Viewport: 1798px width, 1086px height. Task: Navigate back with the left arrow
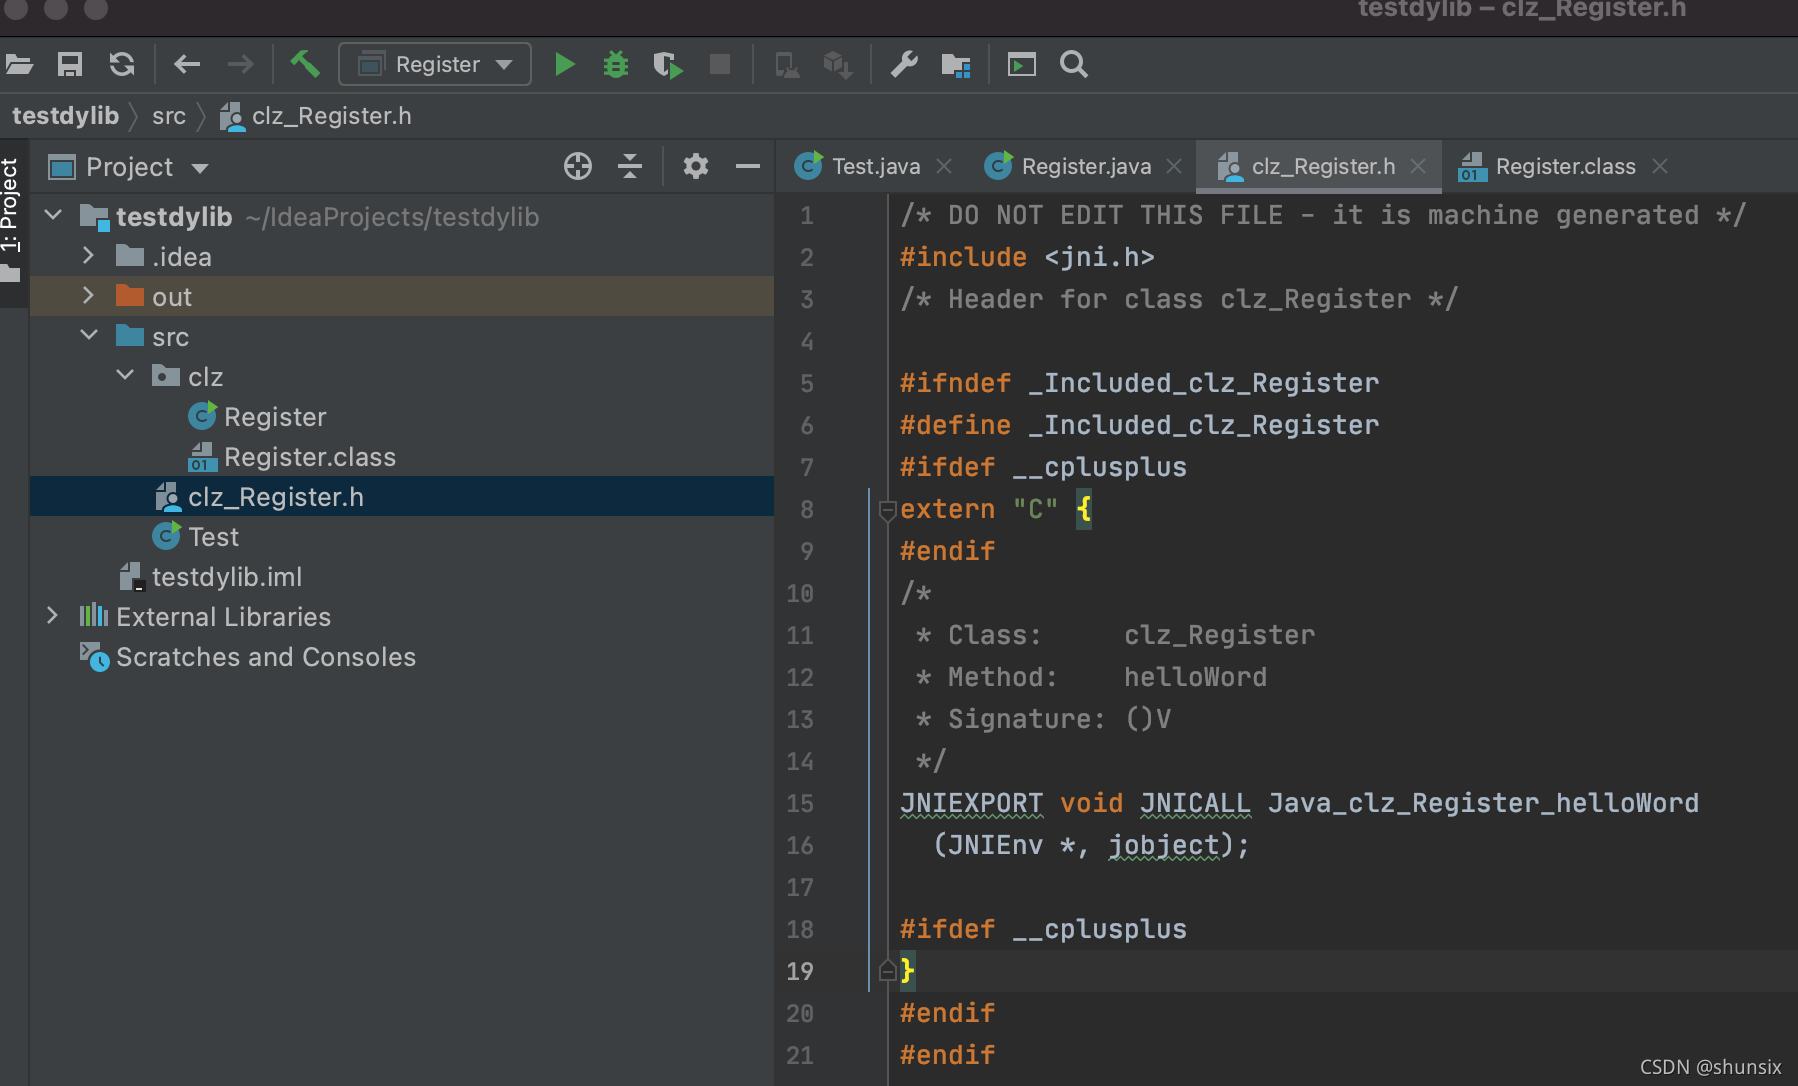click(x=187, y=65)
